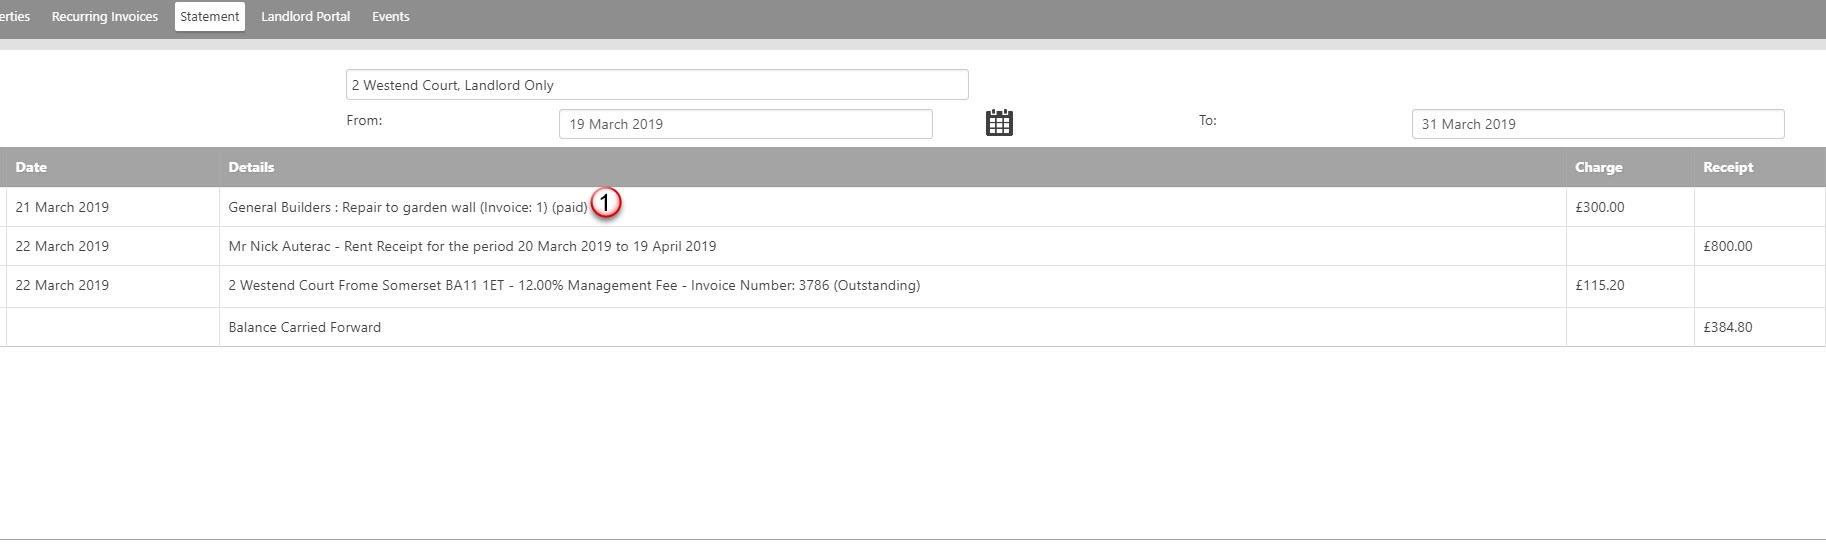Open the 12.00% Management Fee invoice entry

pyautogui.click(x=574, y=285)
